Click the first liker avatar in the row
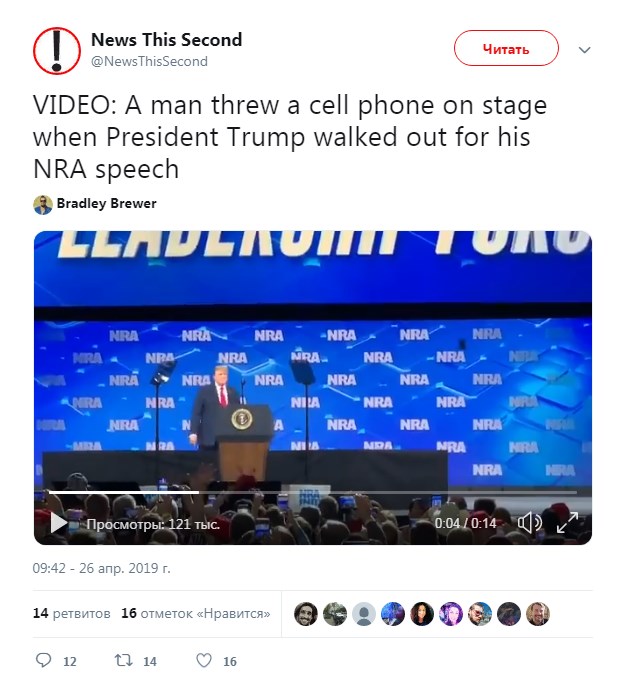 [307, 614]
